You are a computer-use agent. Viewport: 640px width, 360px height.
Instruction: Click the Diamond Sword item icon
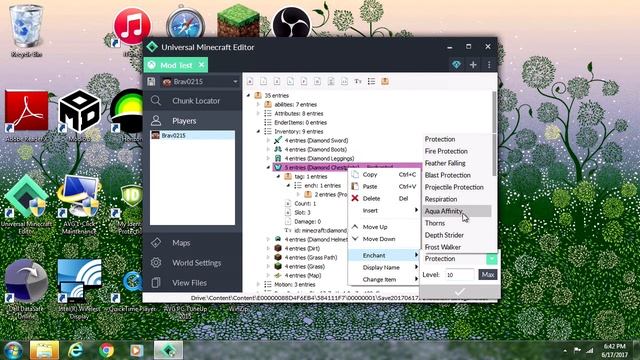click(278, 140)
